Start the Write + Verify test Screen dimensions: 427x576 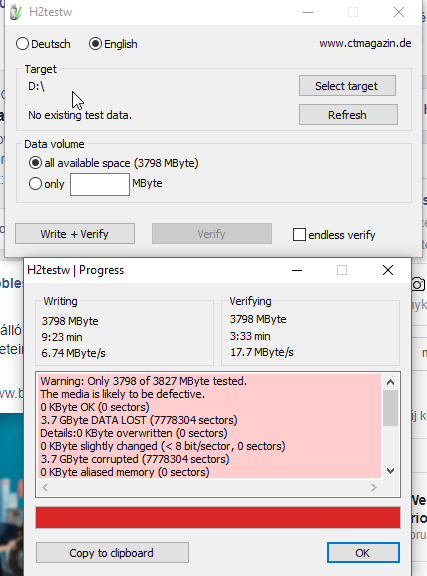[75, 234]
